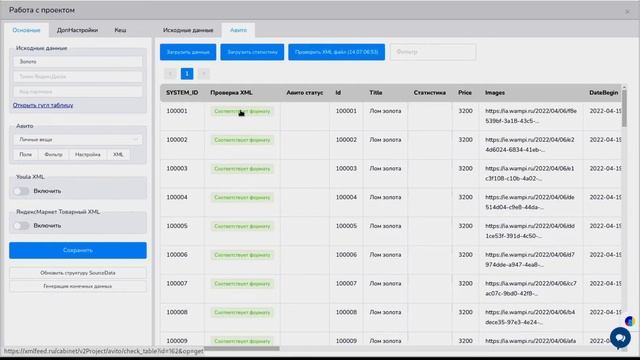The image size is (640, 360).
Task: Click the blue Сохранить button
Action: point(78,250)
